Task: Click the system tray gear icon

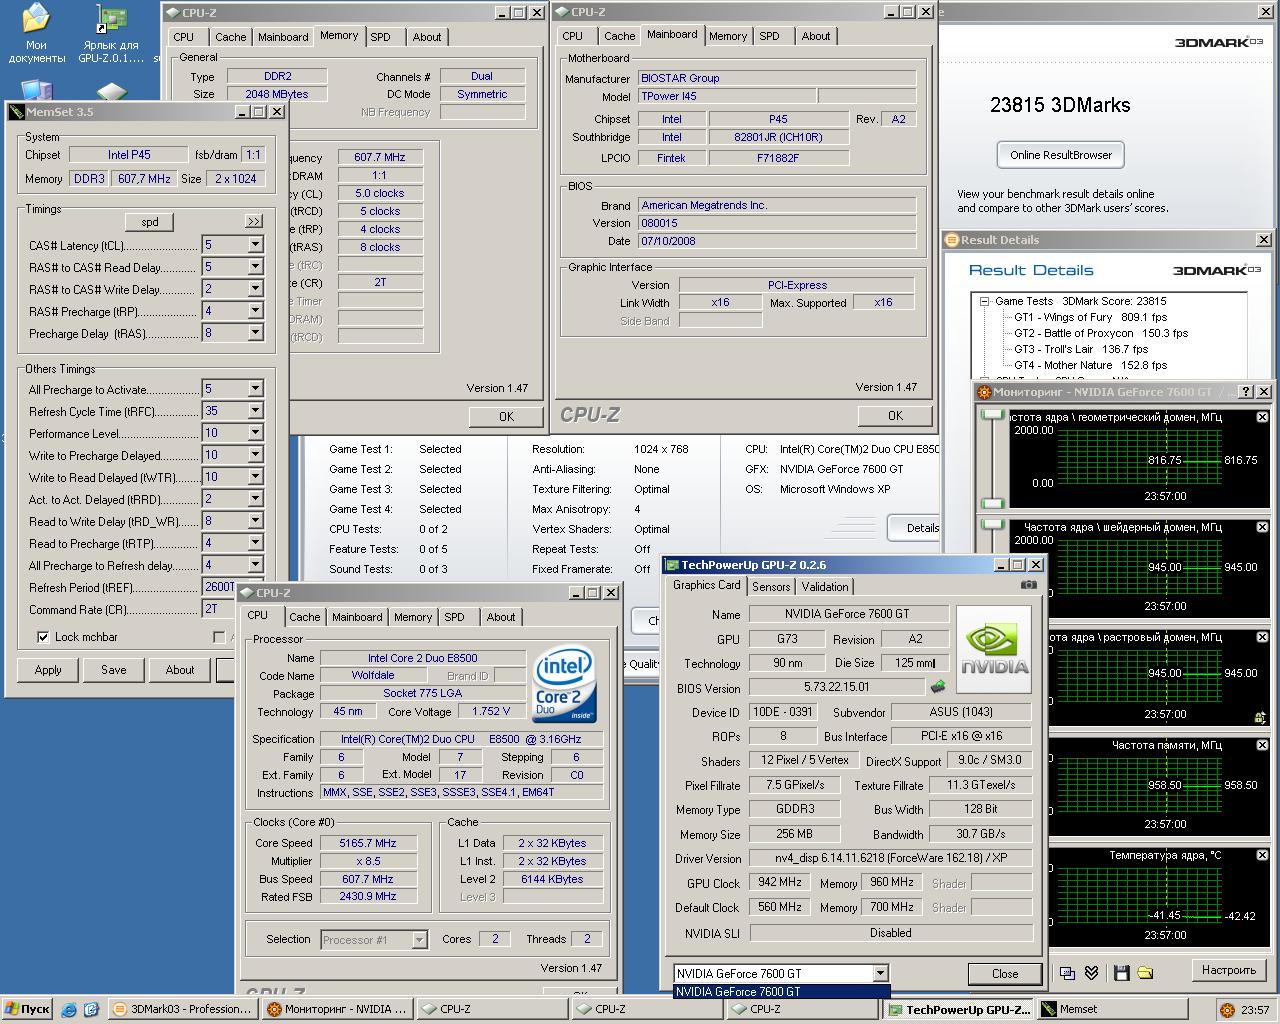Action: (x=1227, y=1010)
